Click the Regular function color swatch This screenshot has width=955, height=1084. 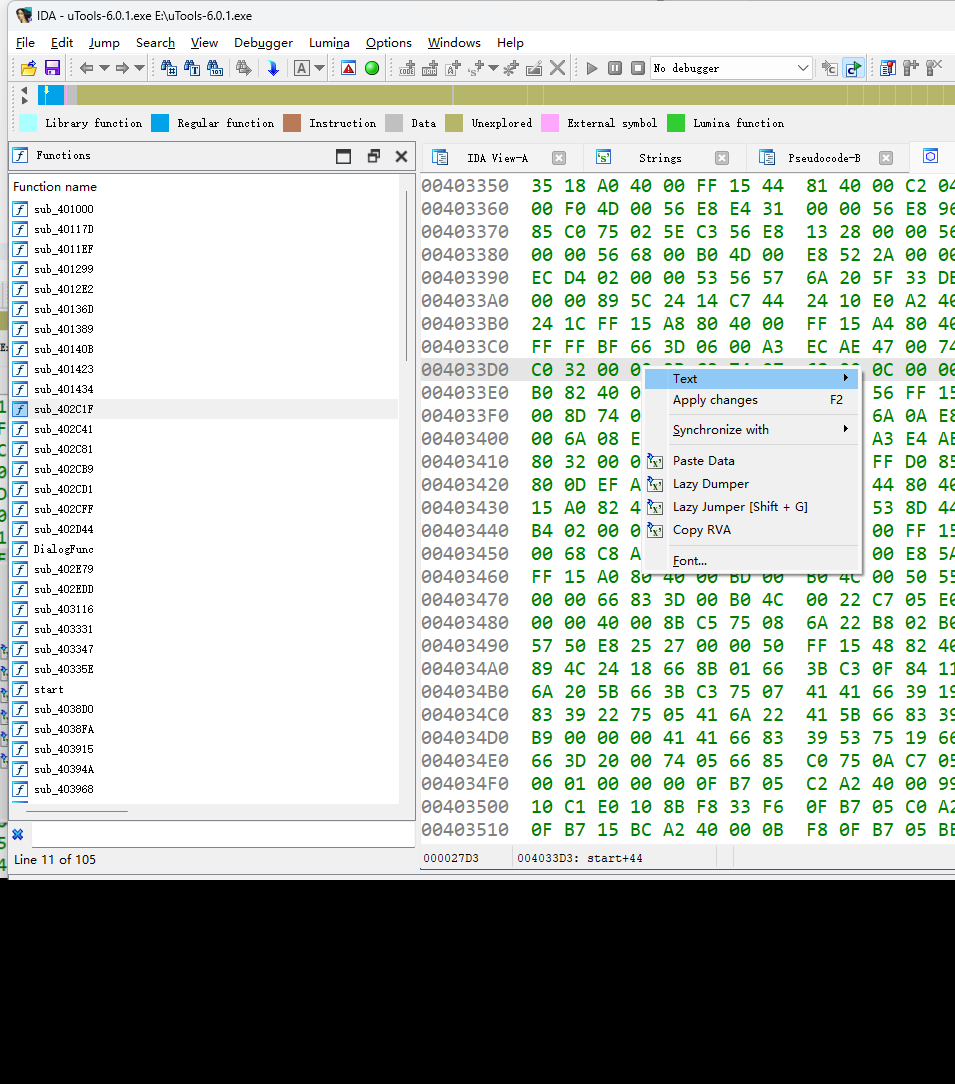click(x=160, y=123)
